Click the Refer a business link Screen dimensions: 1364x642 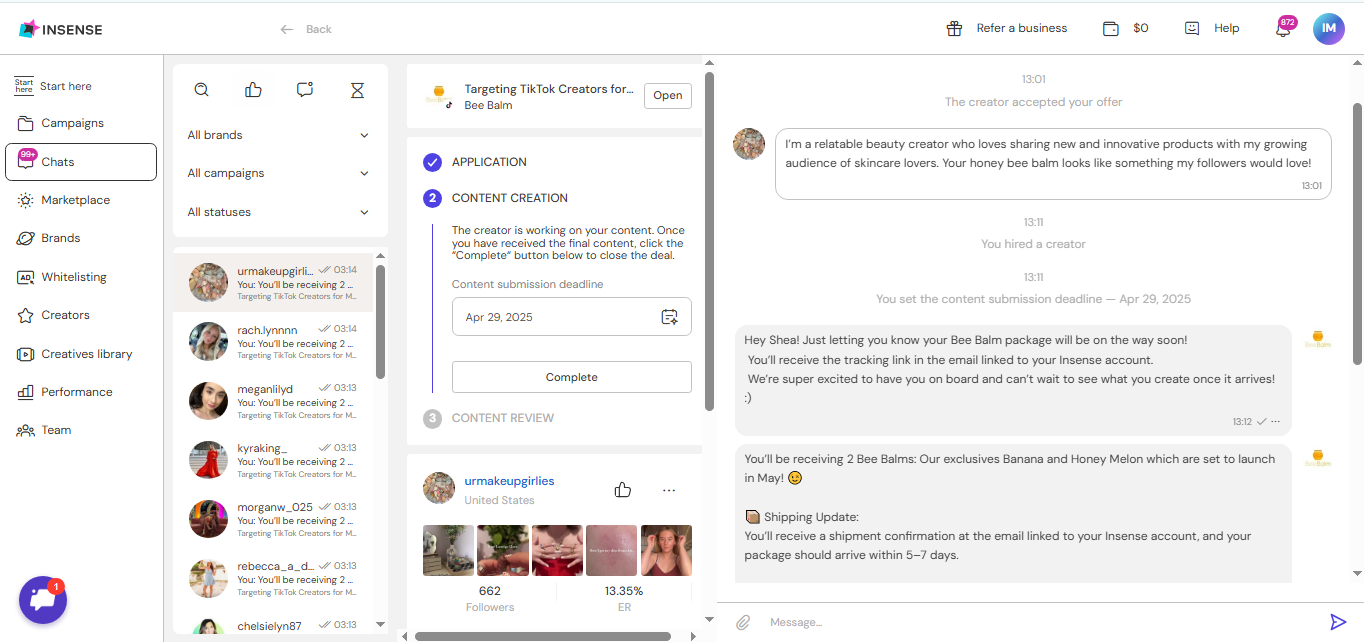[1022, 28]
